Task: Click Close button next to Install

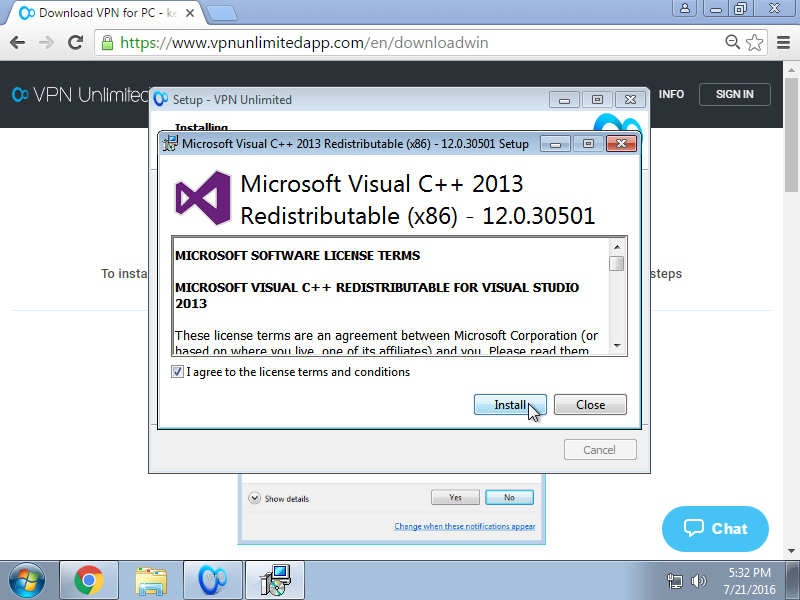Action: tap(590, 405)
